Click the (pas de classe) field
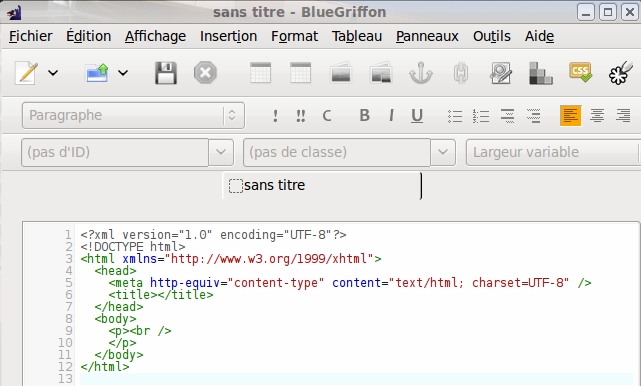Image resolution: width=641 pixels, height=386 pixels. pyautogui.click(x=336, y=152)
